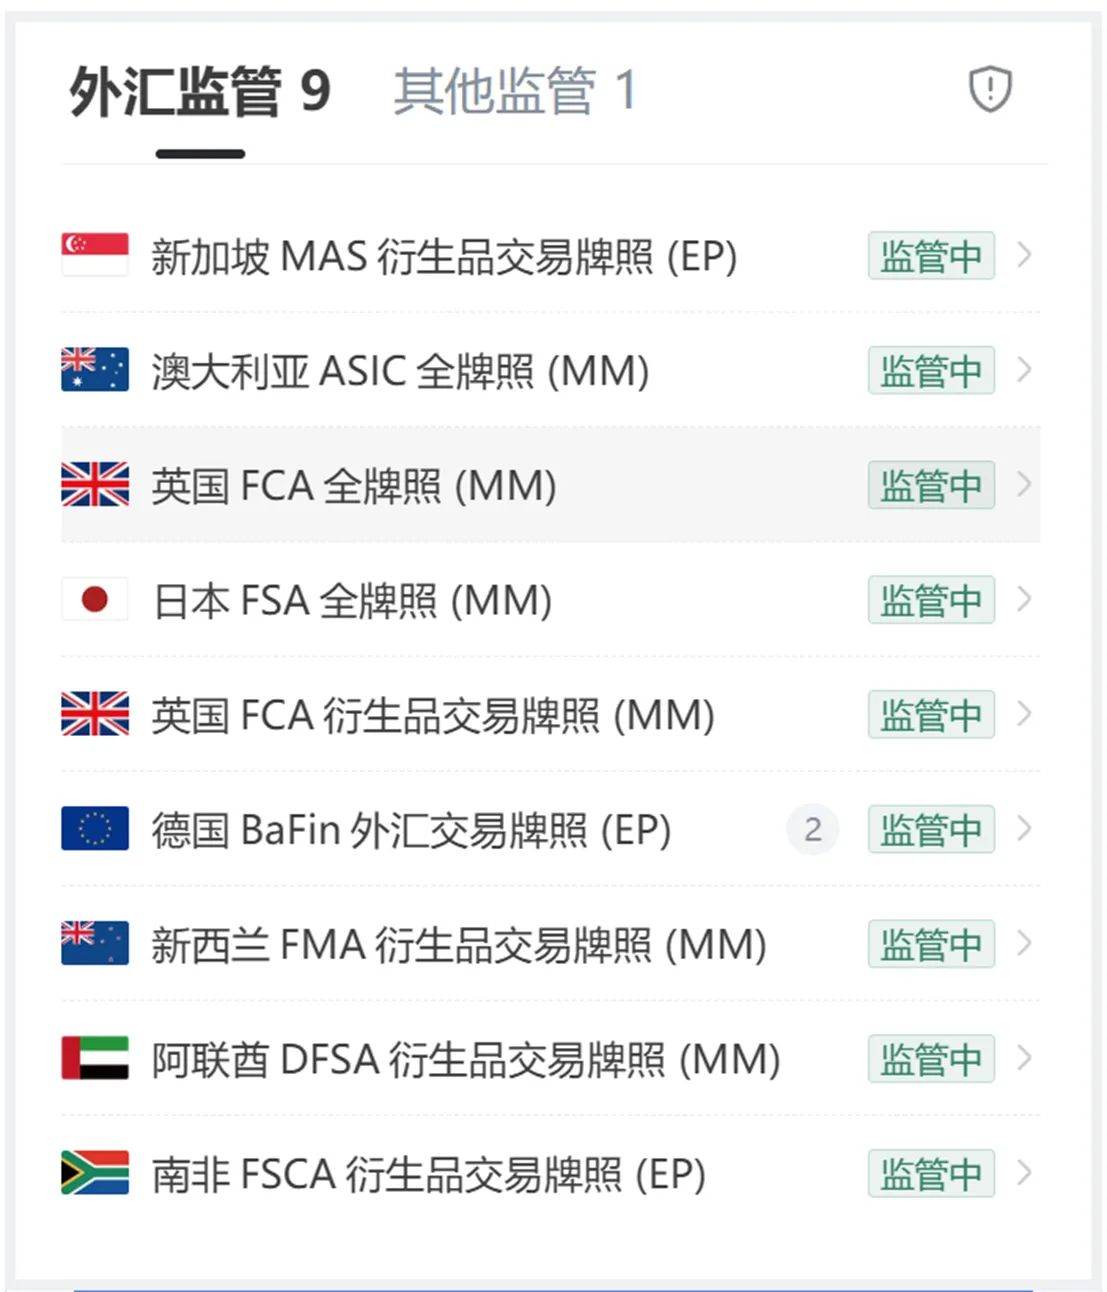Click the UAE flag icon
This screenshot has width=1107, height=1292.
pos(95,1058)
